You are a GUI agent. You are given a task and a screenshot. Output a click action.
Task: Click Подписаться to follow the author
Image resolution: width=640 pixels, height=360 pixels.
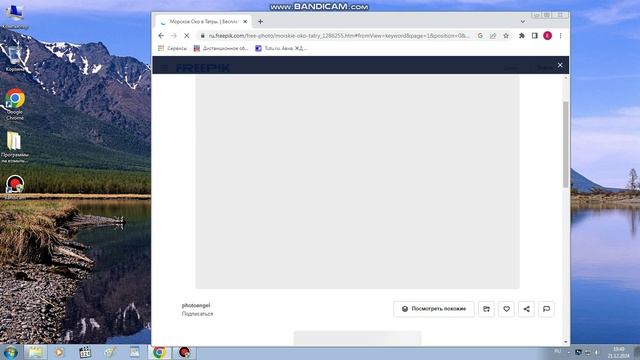(x=198, y=314)
